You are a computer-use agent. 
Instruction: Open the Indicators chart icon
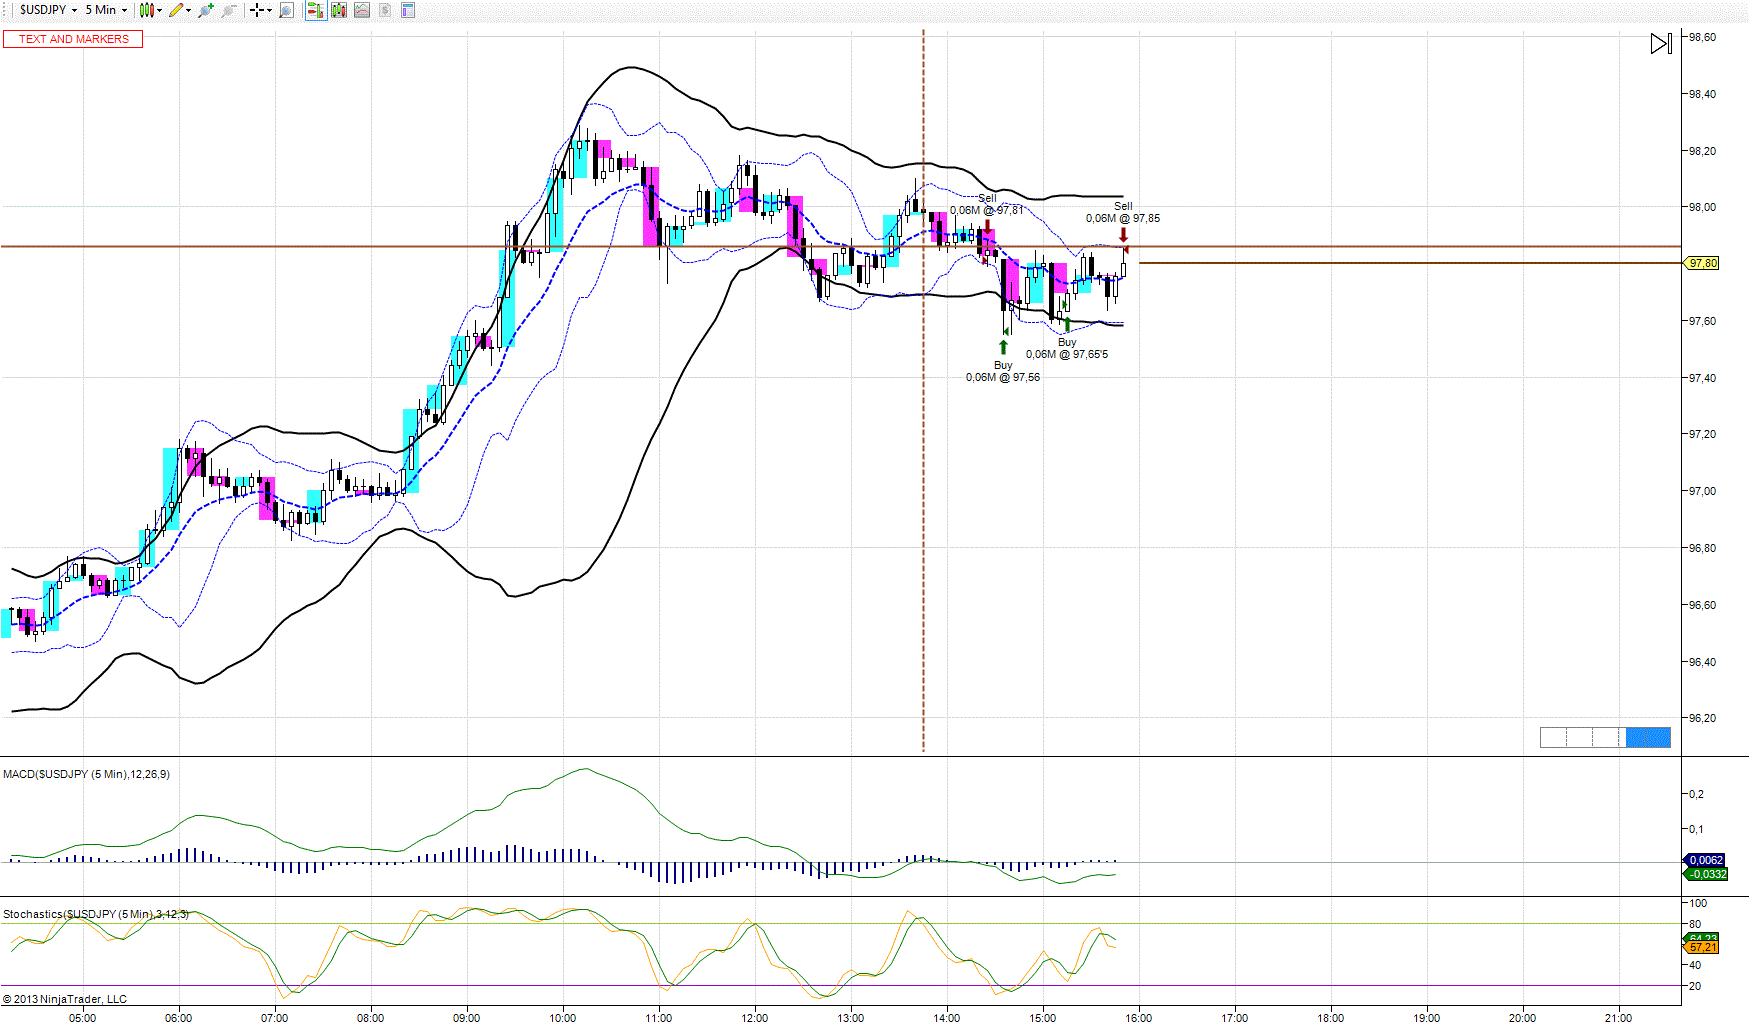click(x=362, y=10)
